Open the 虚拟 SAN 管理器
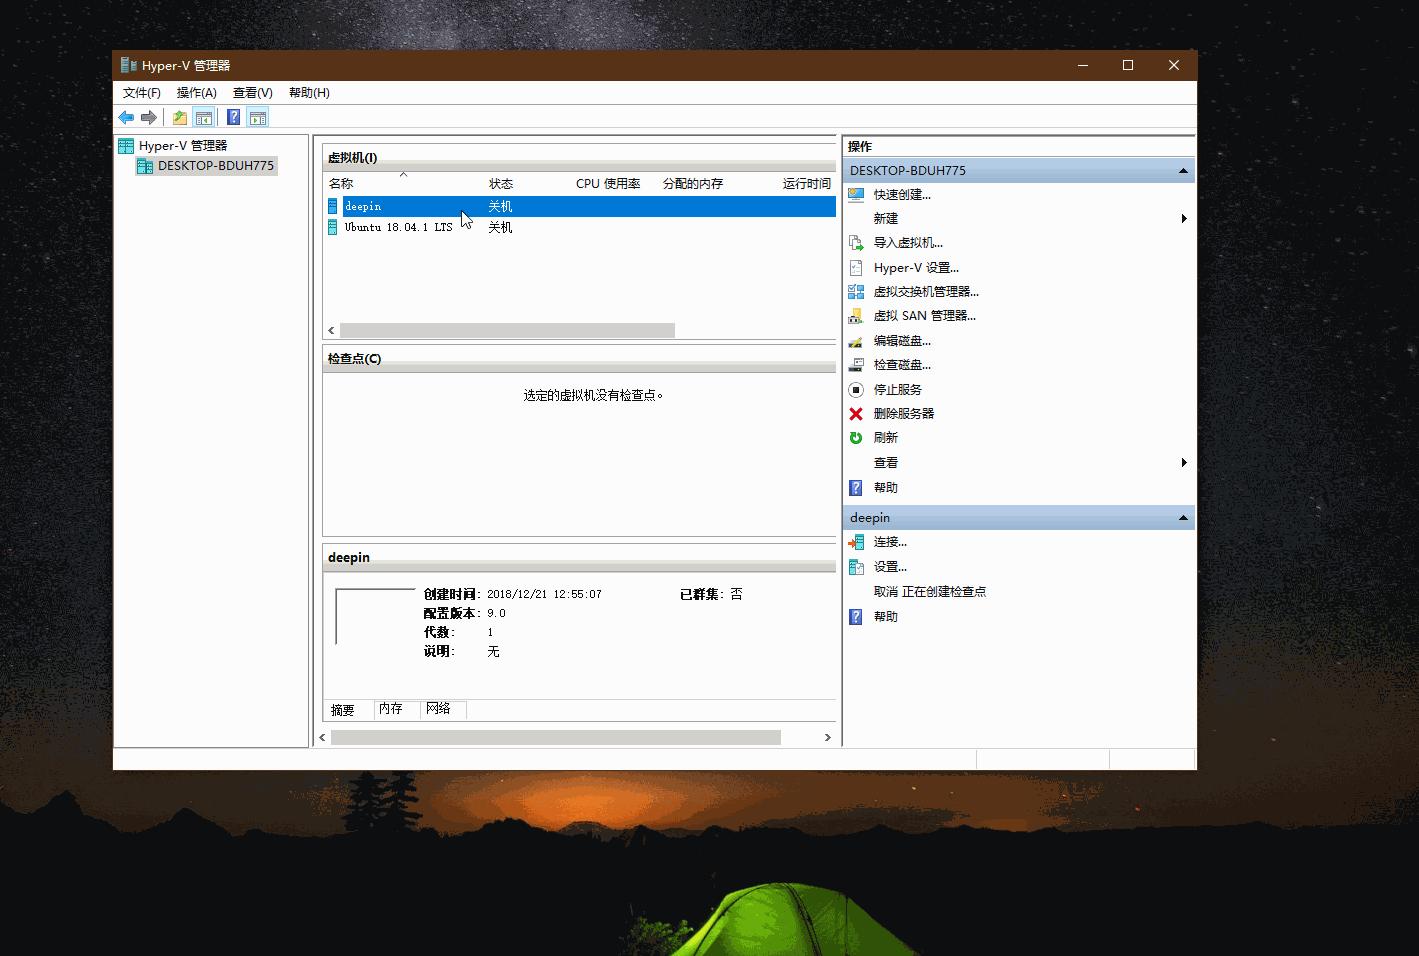This screenshot has width=1419, height=956. click(x=922, y=315)
